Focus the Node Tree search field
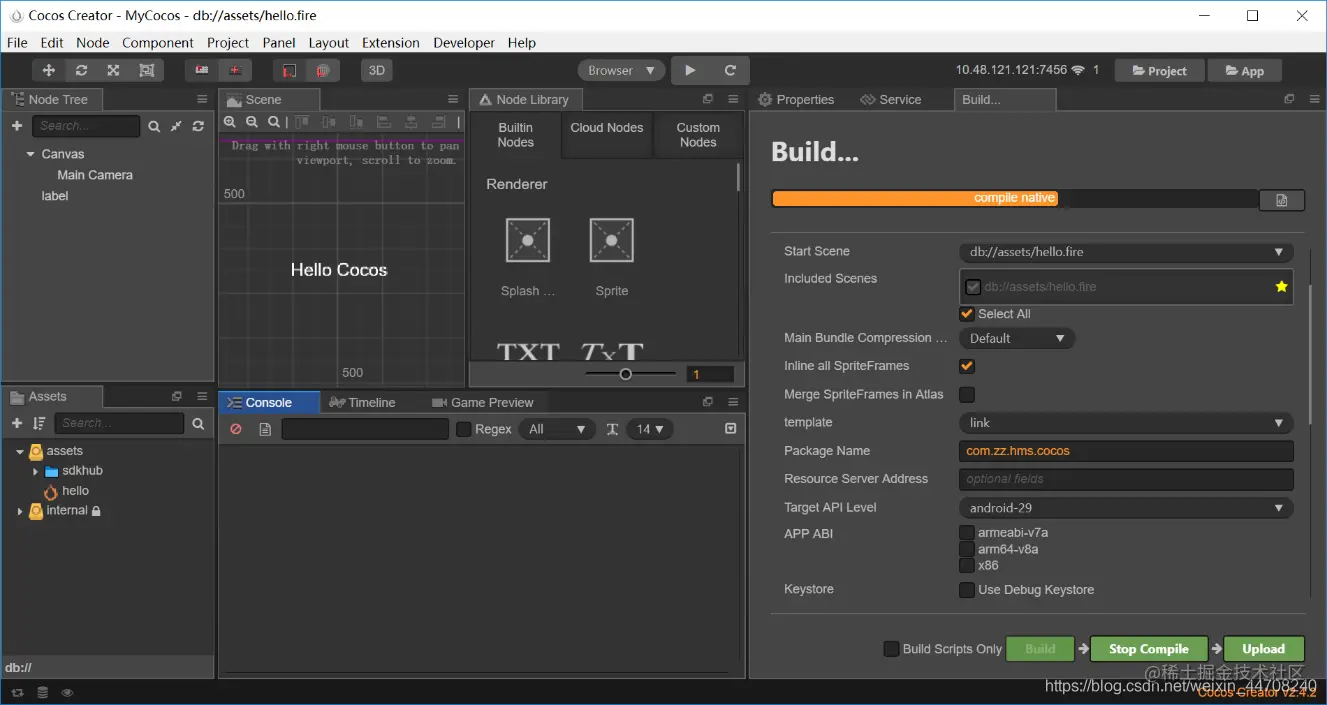 (x=86, y=126)
